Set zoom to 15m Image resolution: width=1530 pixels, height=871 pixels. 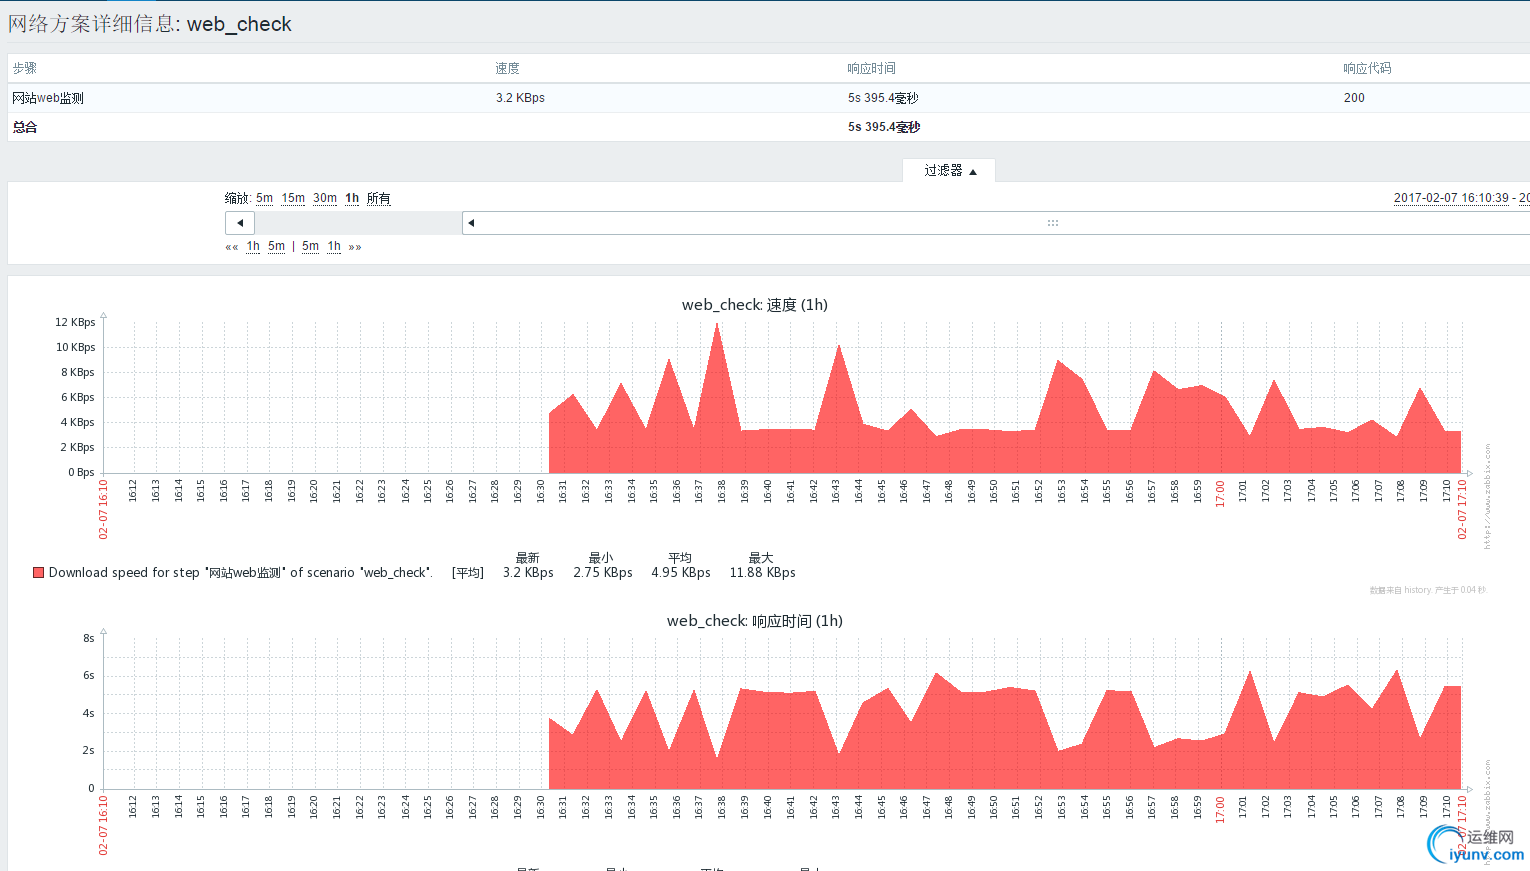pyautogui.click(x=293, y=198)
